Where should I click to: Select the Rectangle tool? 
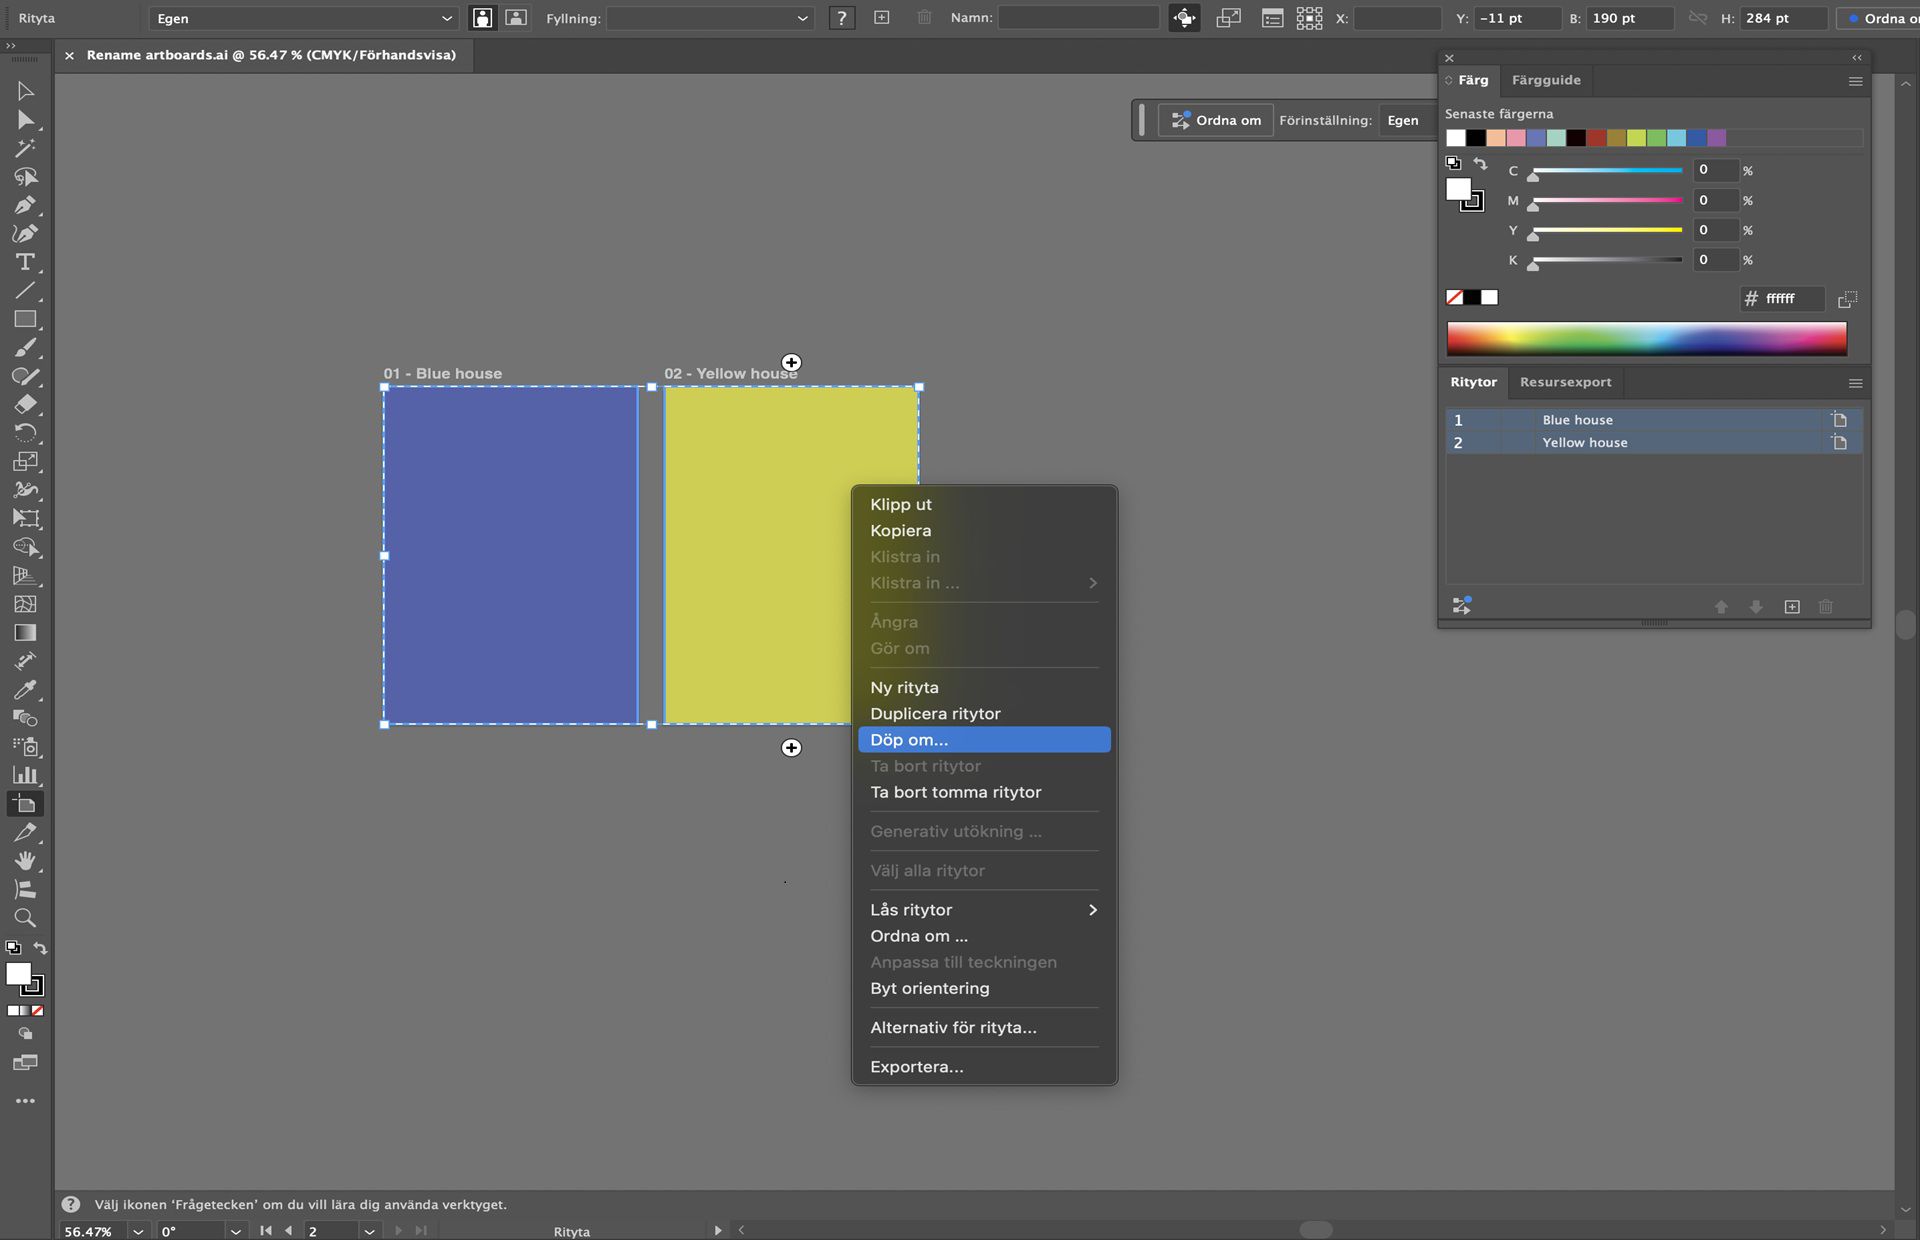click(x=25, y=320)
